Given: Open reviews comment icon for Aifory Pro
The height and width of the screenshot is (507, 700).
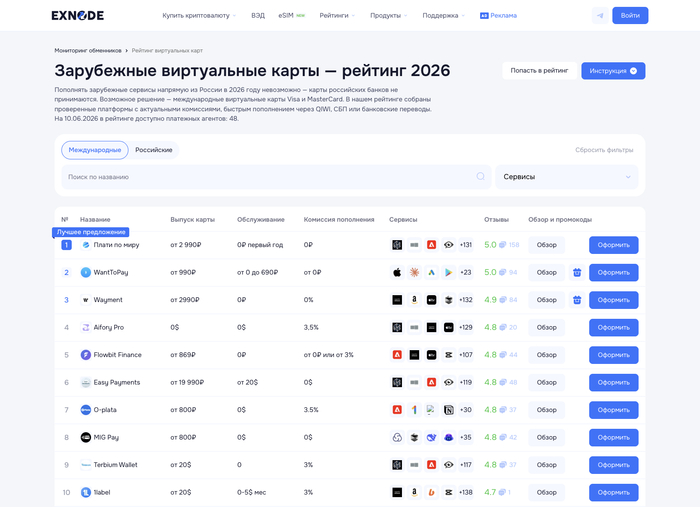Looking at the screenshot, I should click(503, 327).
